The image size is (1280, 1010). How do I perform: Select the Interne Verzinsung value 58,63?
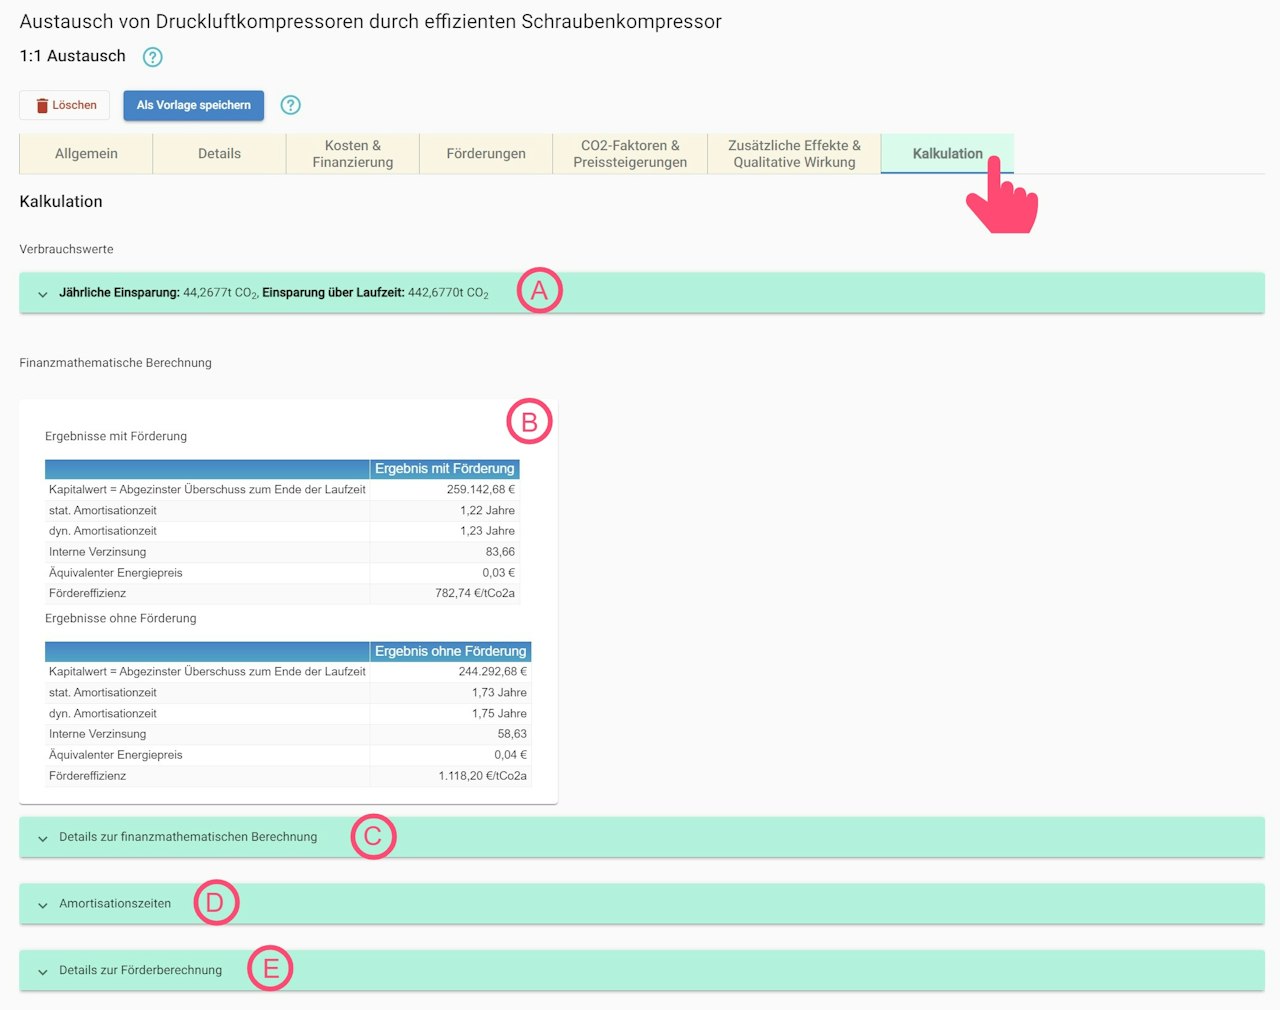pos(512,734)
